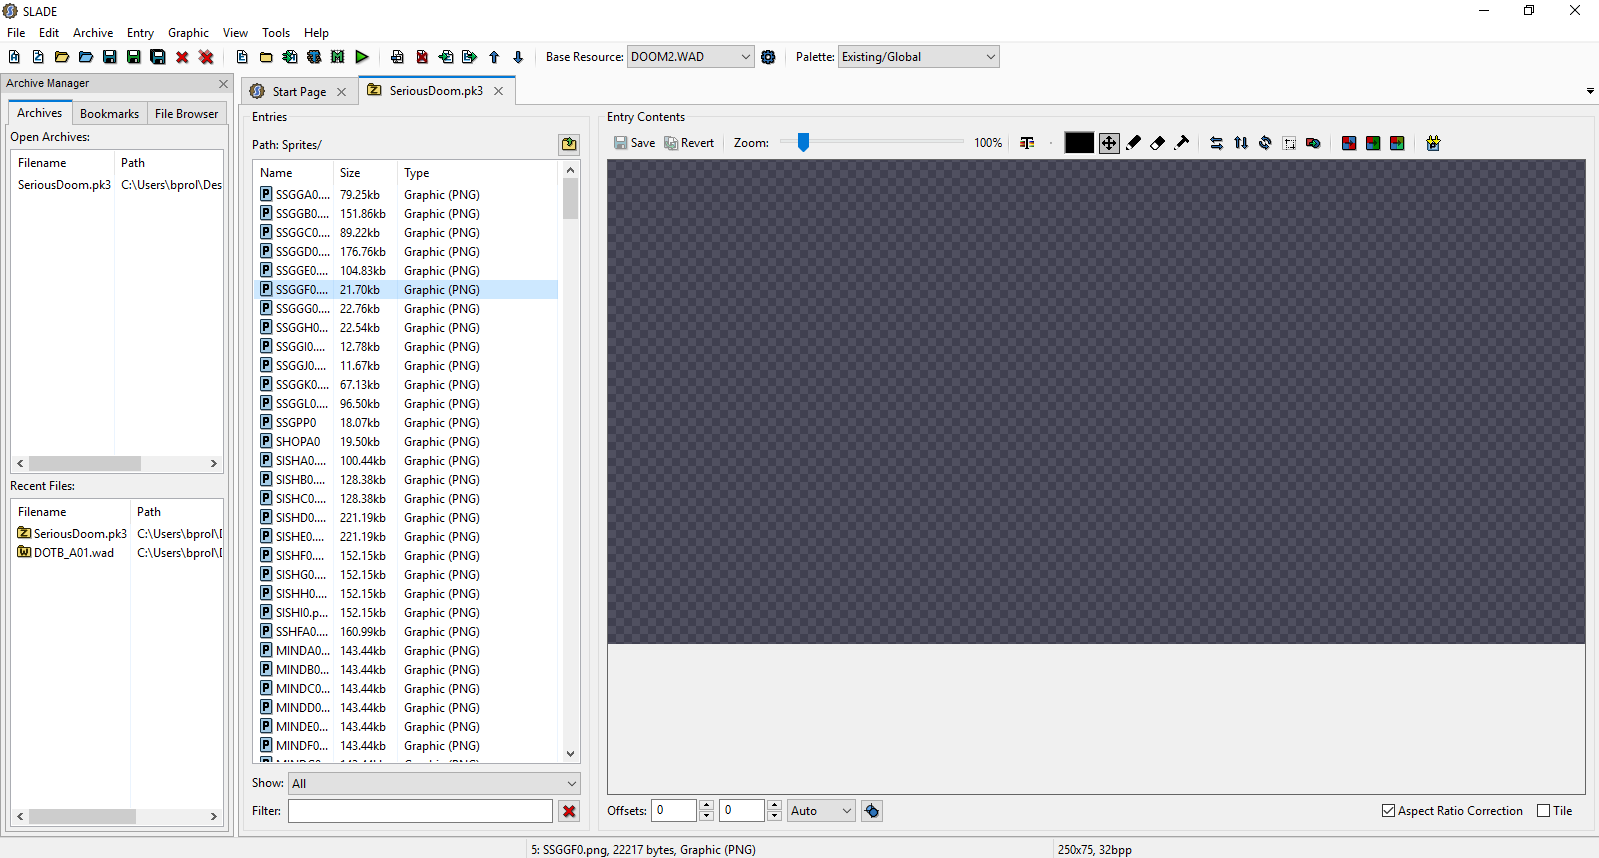Image resolution: width=1599 pixels, height=858 pixels.
Task: Click the Revert button
Action: point(689,143)
